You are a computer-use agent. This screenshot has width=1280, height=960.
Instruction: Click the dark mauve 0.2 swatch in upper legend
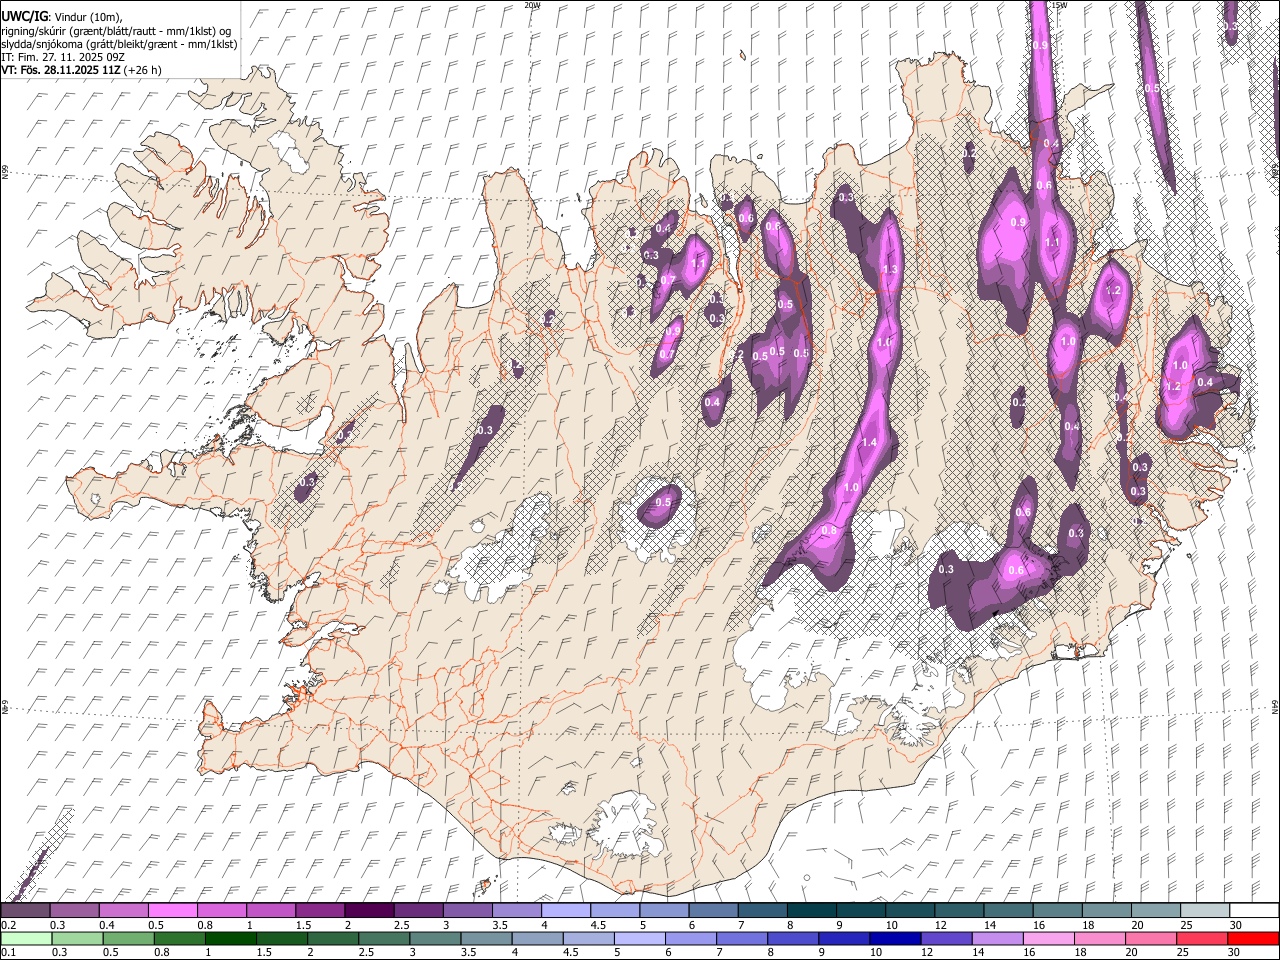click(x=26, y=910)
